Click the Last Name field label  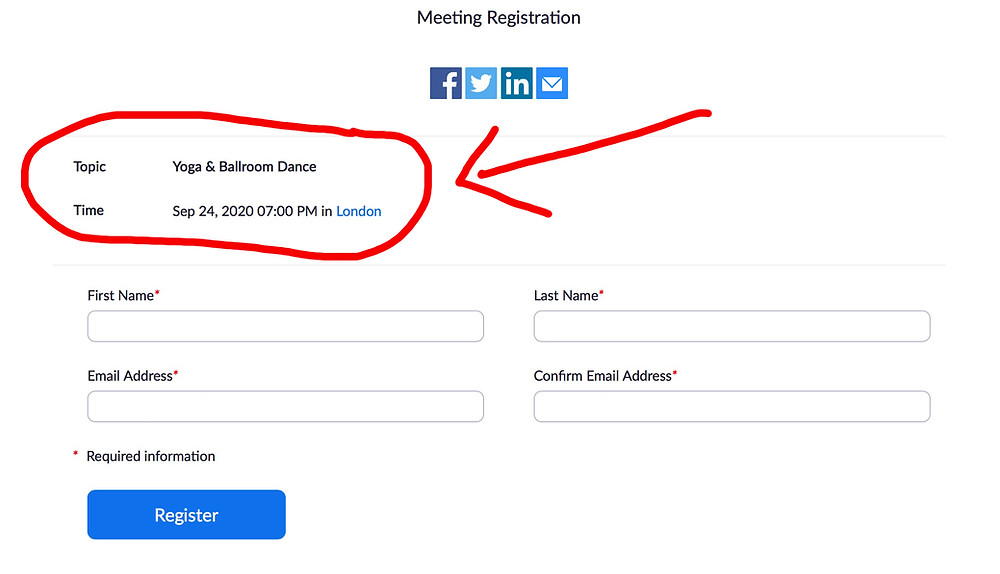pyautogui.click(x=568, y=295)
